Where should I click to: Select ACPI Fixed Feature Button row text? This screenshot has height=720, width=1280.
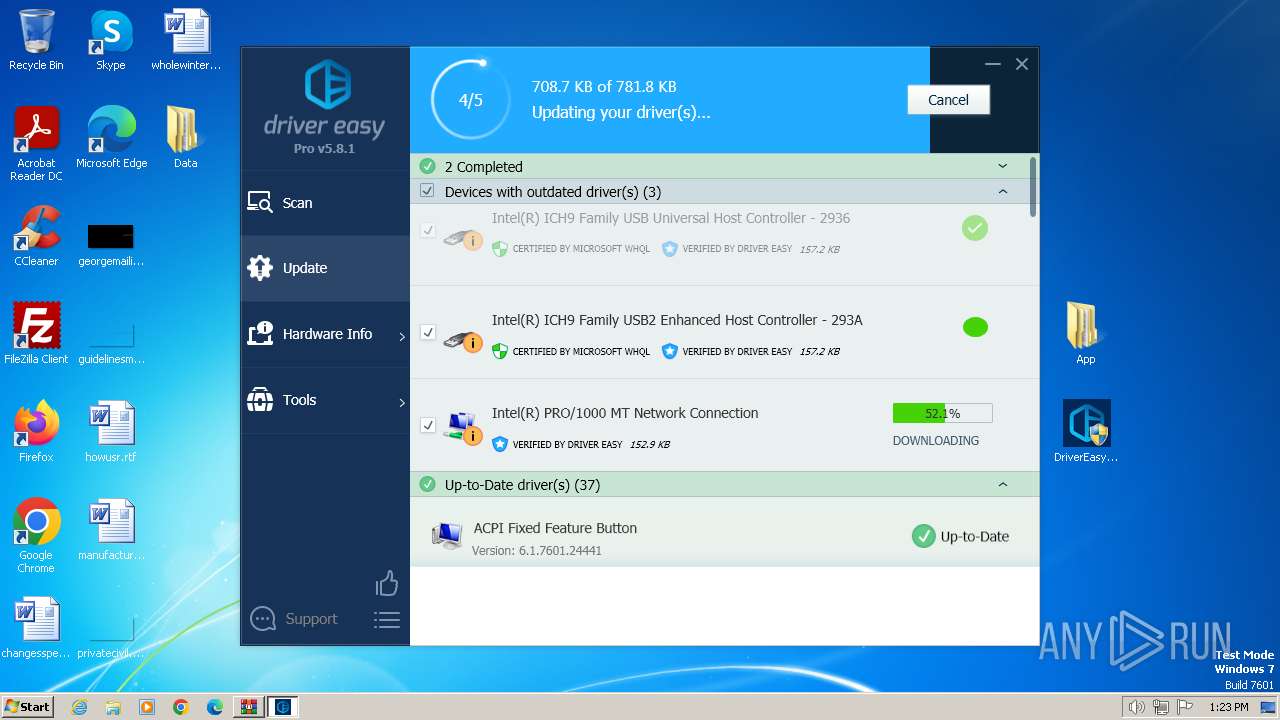pyautogui.click(x=555, y=528)
